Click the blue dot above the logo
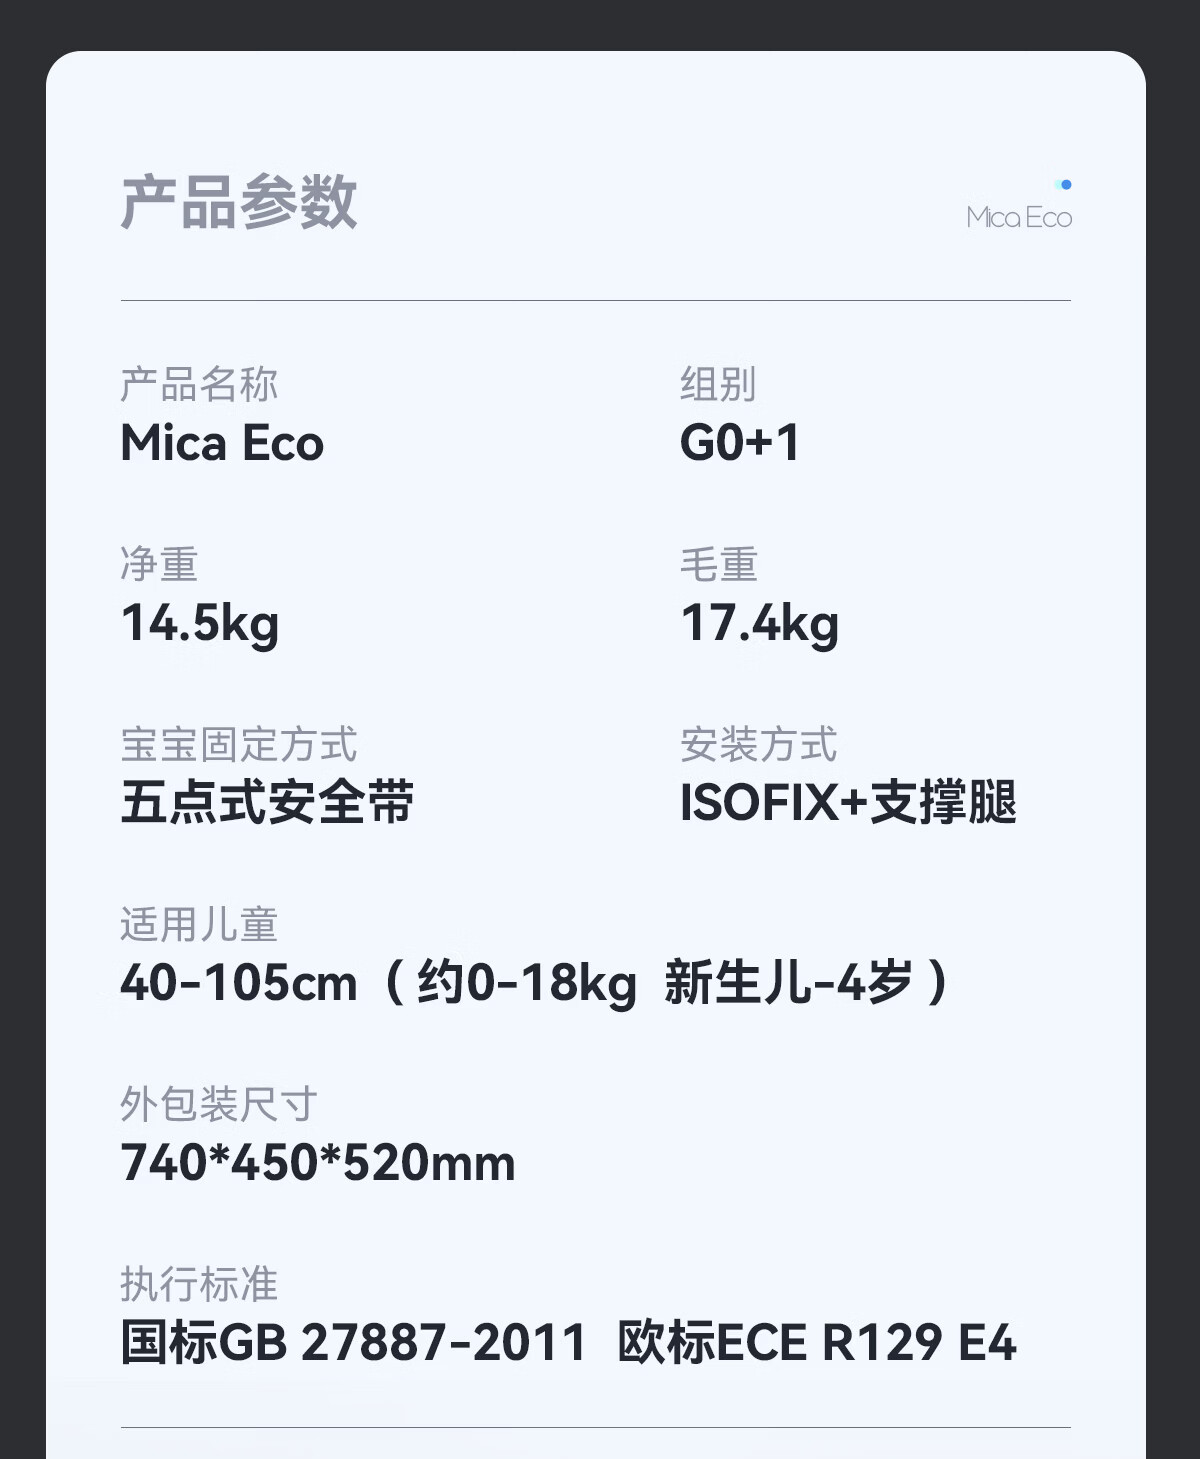The height and width of the screenshot is (1459, 1200). (1066, 185)
